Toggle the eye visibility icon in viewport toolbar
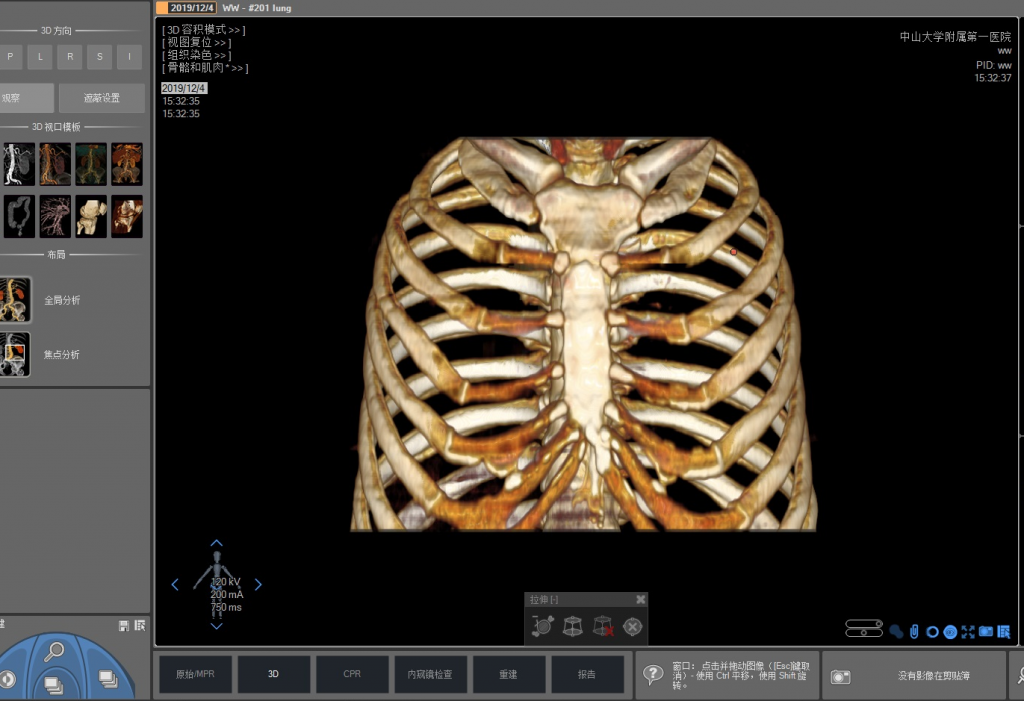This screenshot has height=701, width=1024. [x=950, y=632]
